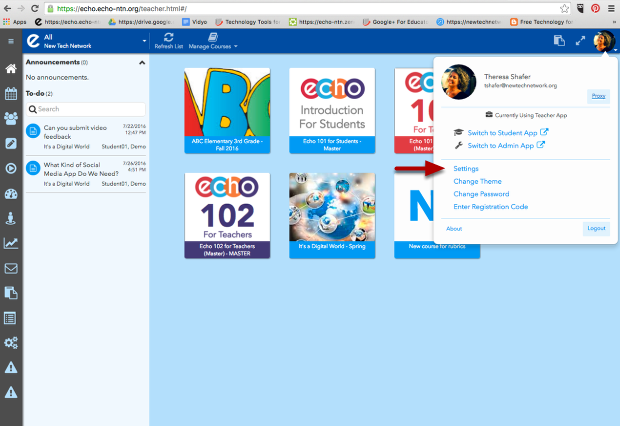The height and width of the screenshot is (426, 620).
Task: Open the Calendar sidebar icon
Action: pyautogui.click(x=11, y=94)
